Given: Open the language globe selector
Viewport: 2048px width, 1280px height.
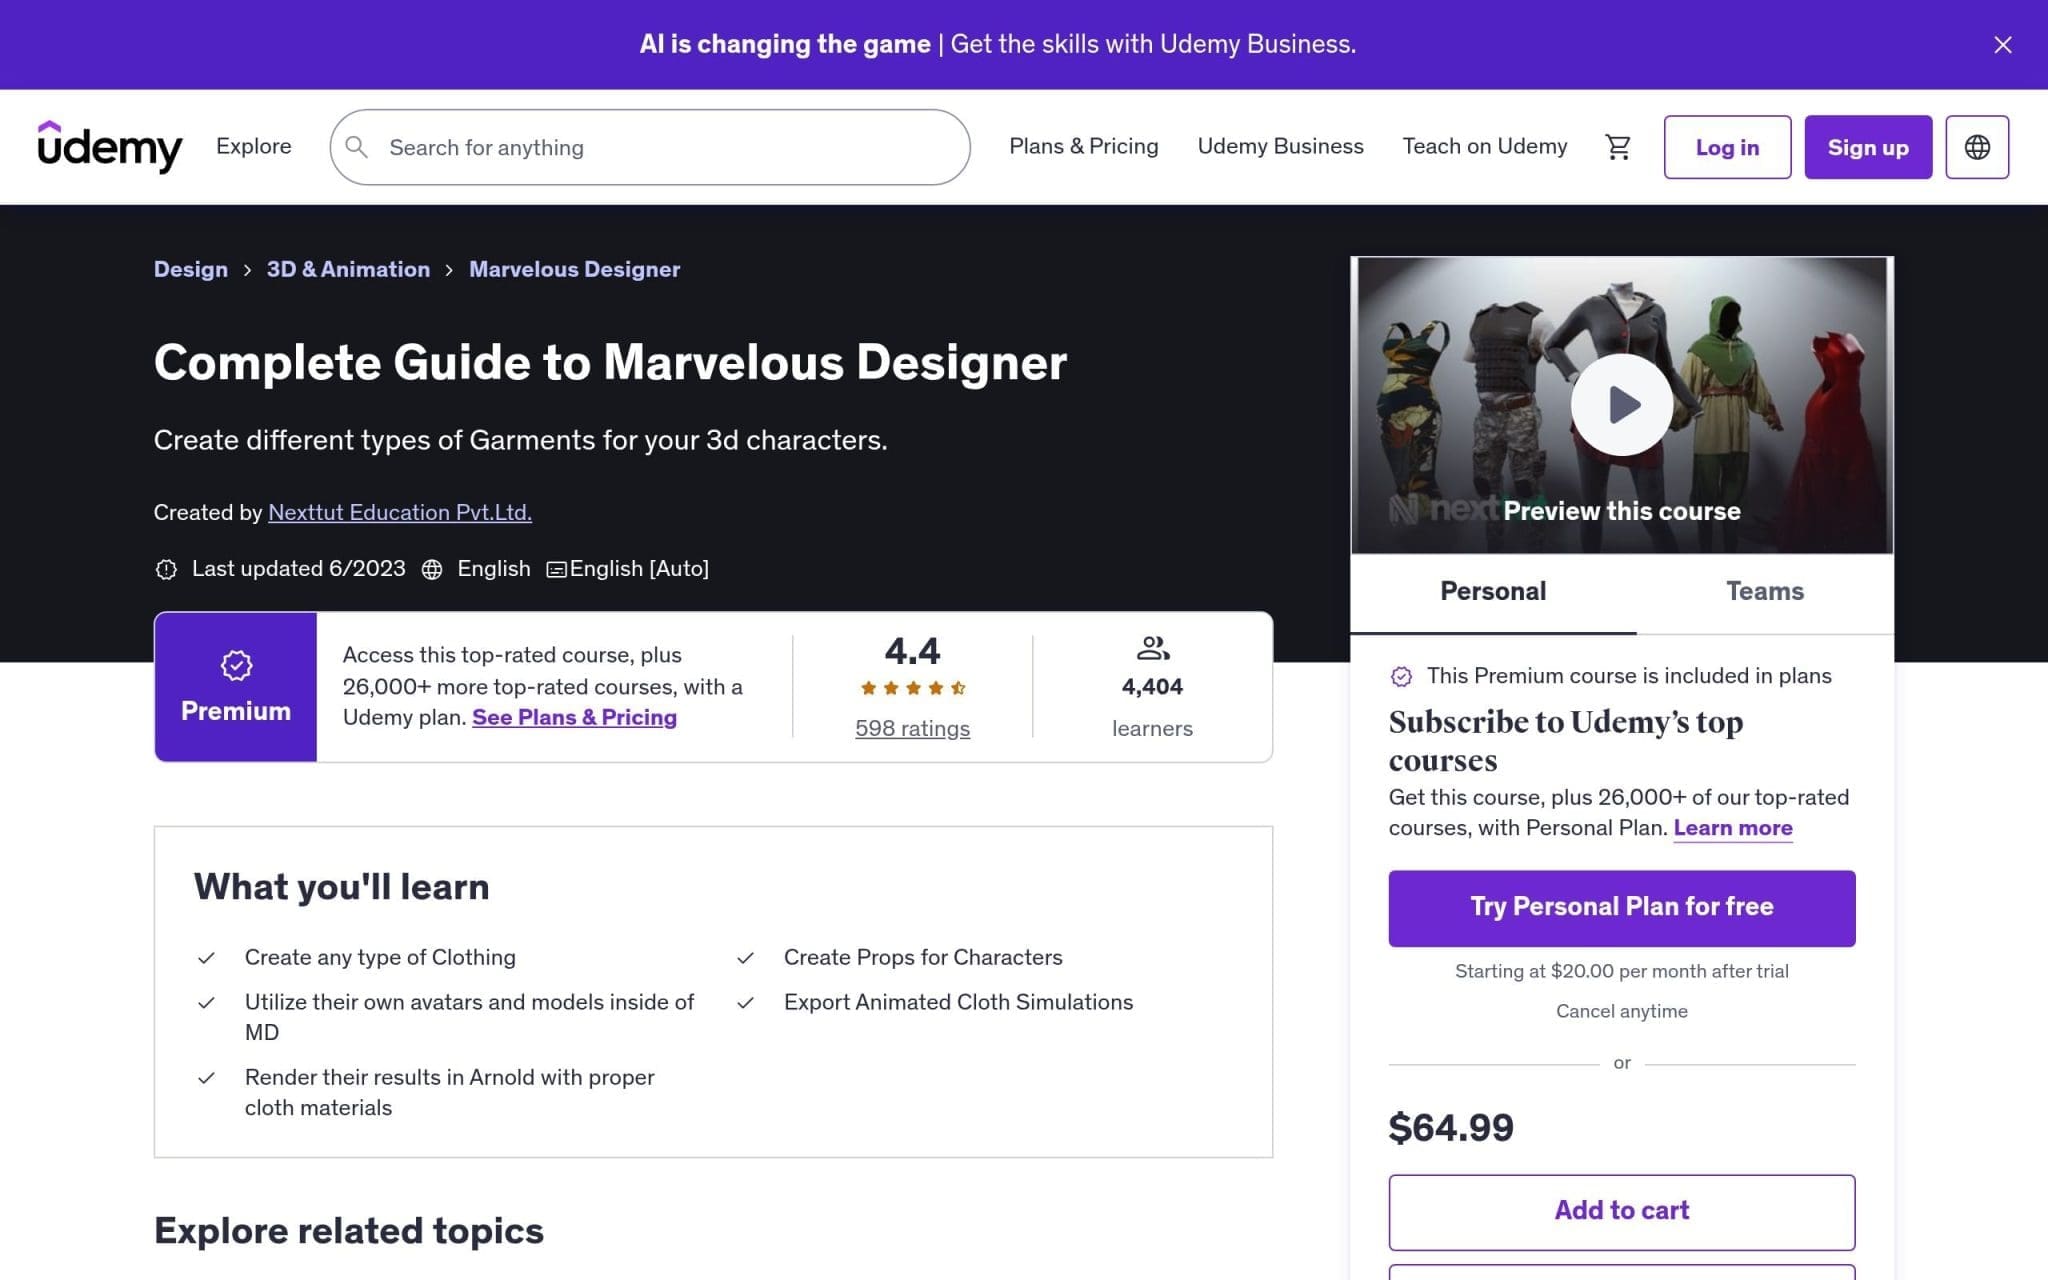Looking at the screenshot, I should 1976,147.
